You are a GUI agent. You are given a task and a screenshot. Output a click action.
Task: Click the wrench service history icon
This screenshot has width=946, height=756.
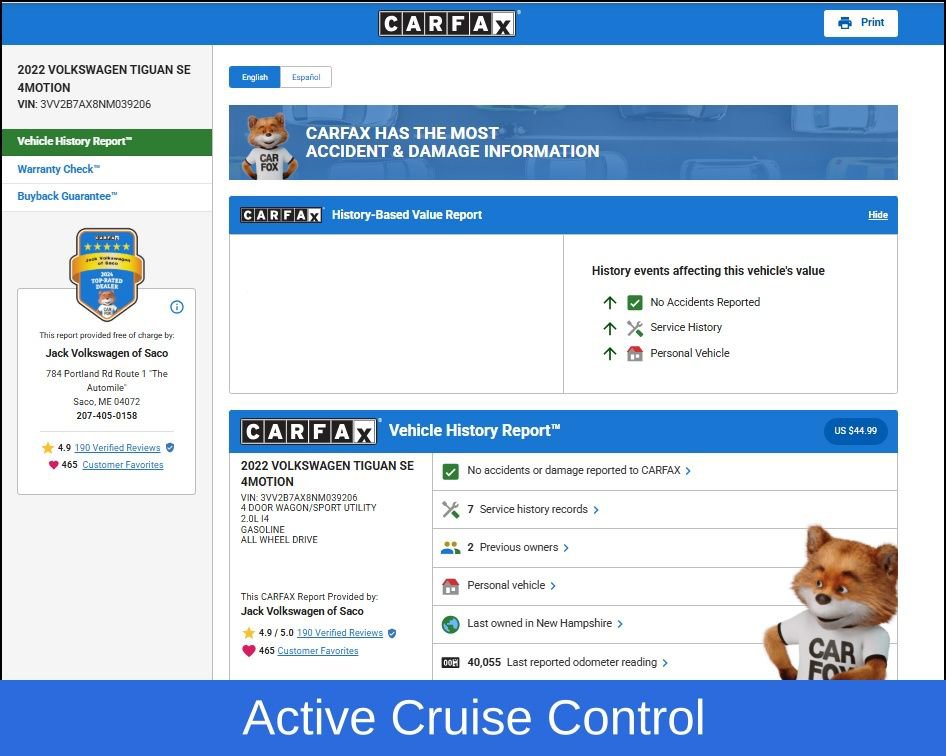click(450, 509)
